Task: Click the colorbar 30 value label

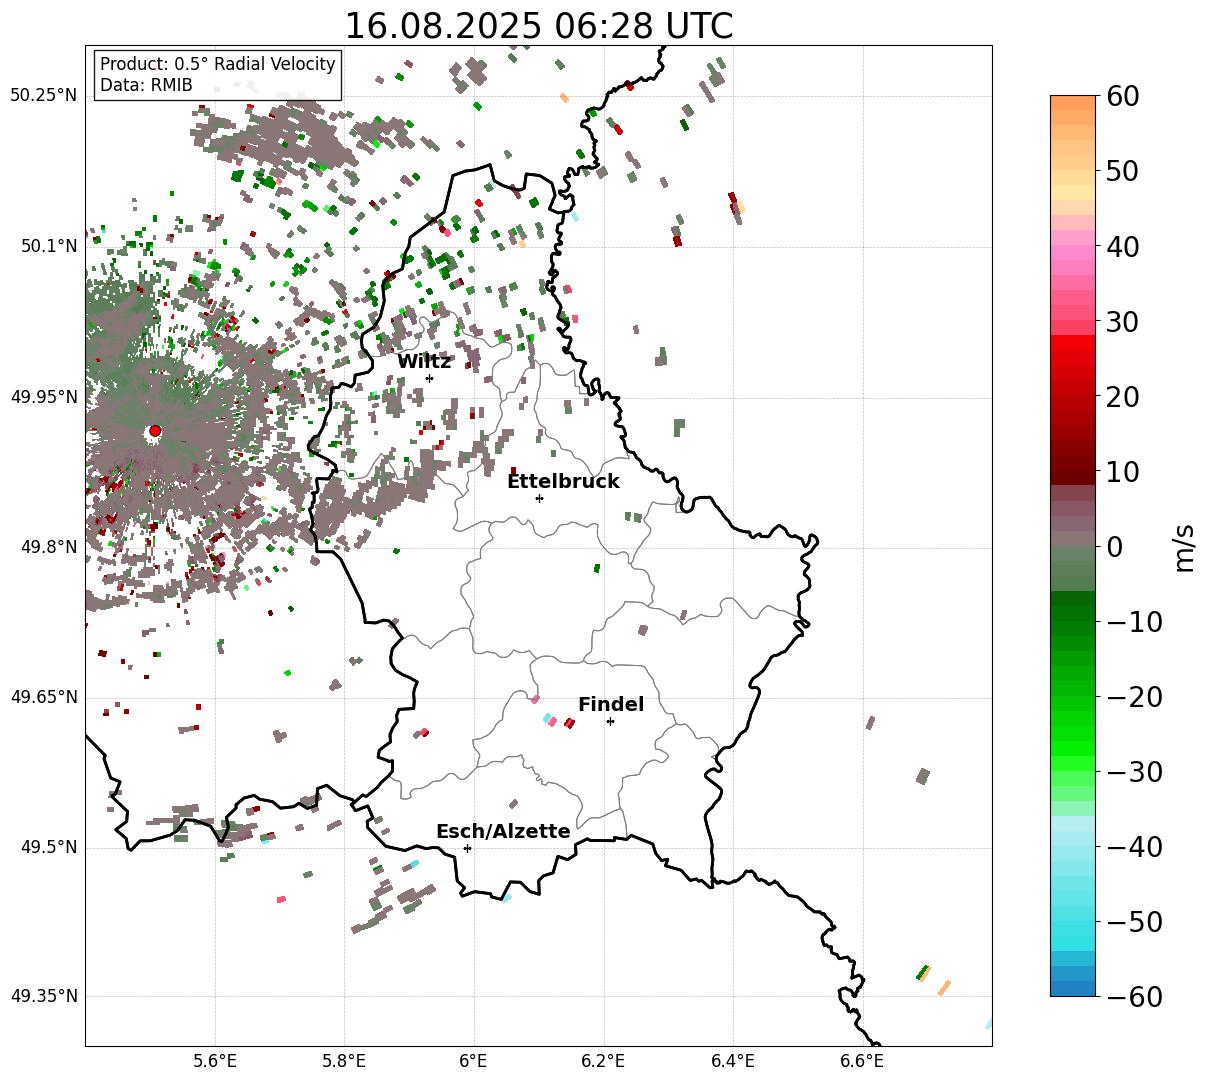Action: click(x=1124, y=322)
